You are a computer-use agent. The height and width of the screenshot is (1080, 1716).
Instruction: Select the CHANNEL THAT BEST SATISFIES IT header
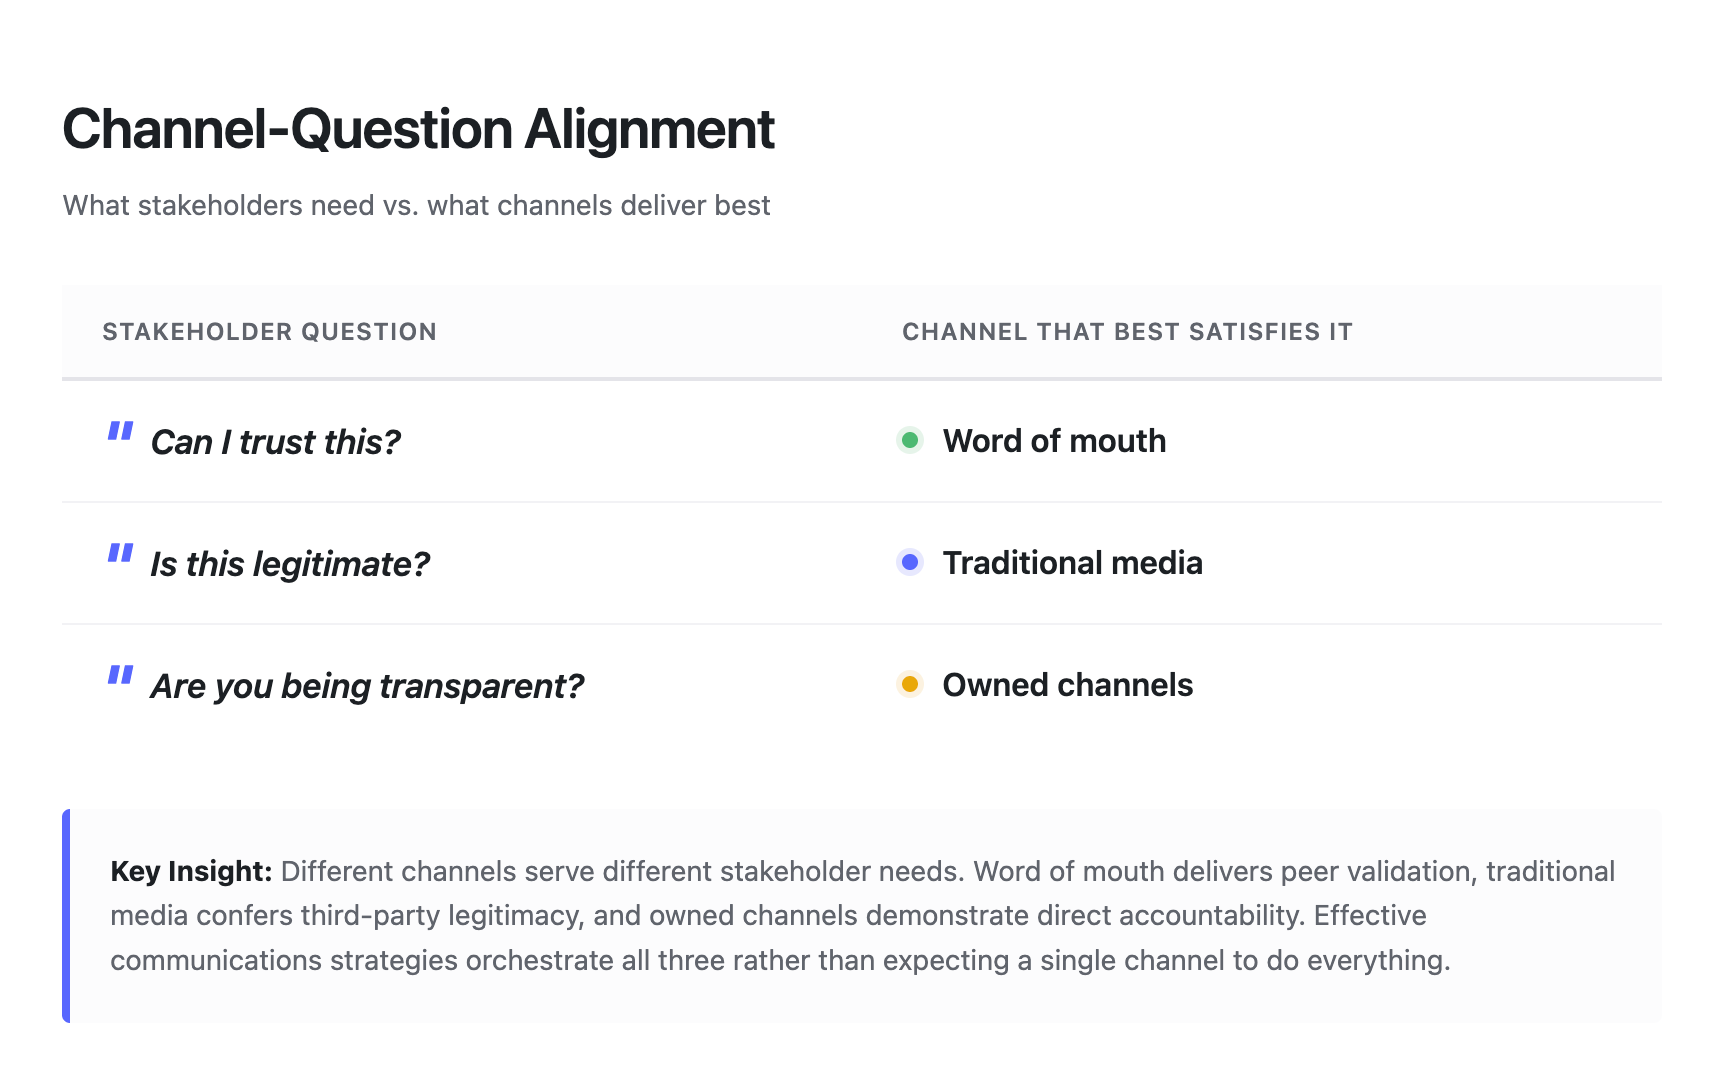pyautogui.click(x=1127, y=331)
